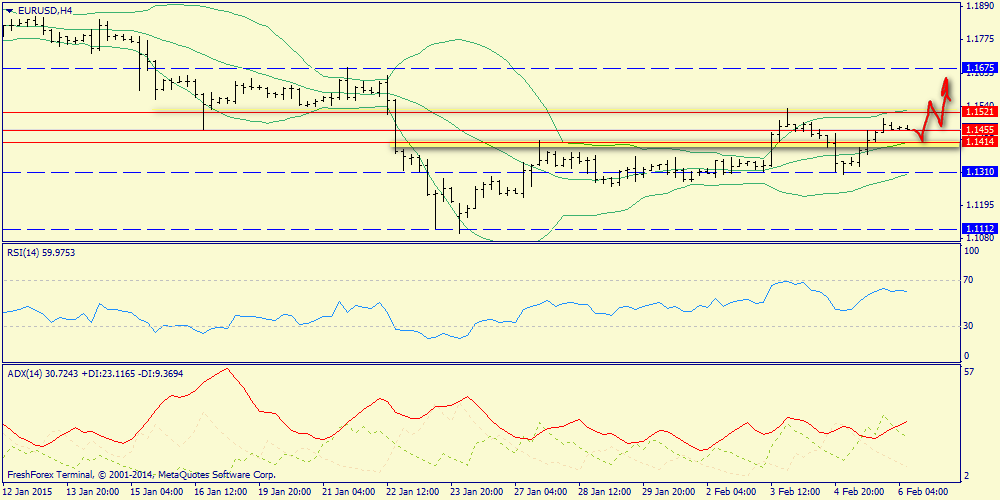The image size is (1000, 500).
Task: Click the FreshForex Terminal copyright text
Action: coord(141,475)
